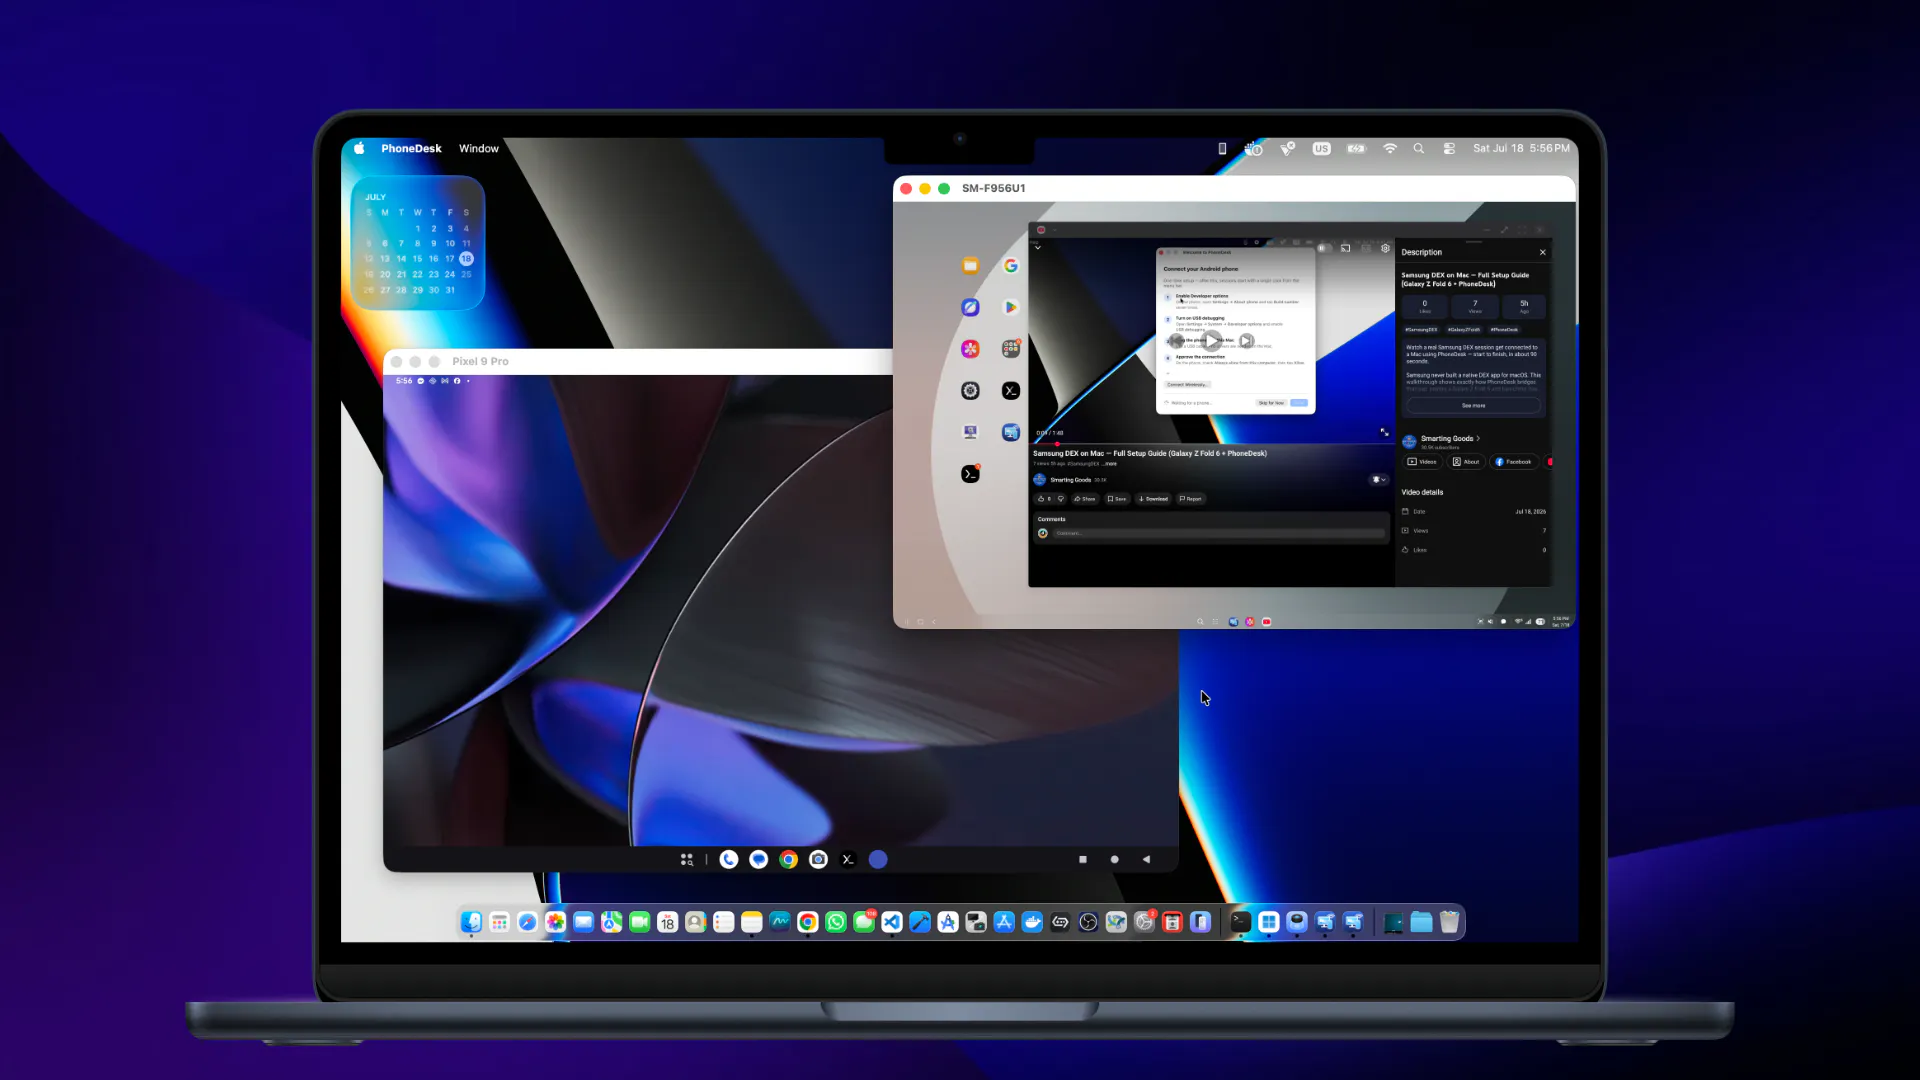Expand the video description with '...more'

(1110, 464)
